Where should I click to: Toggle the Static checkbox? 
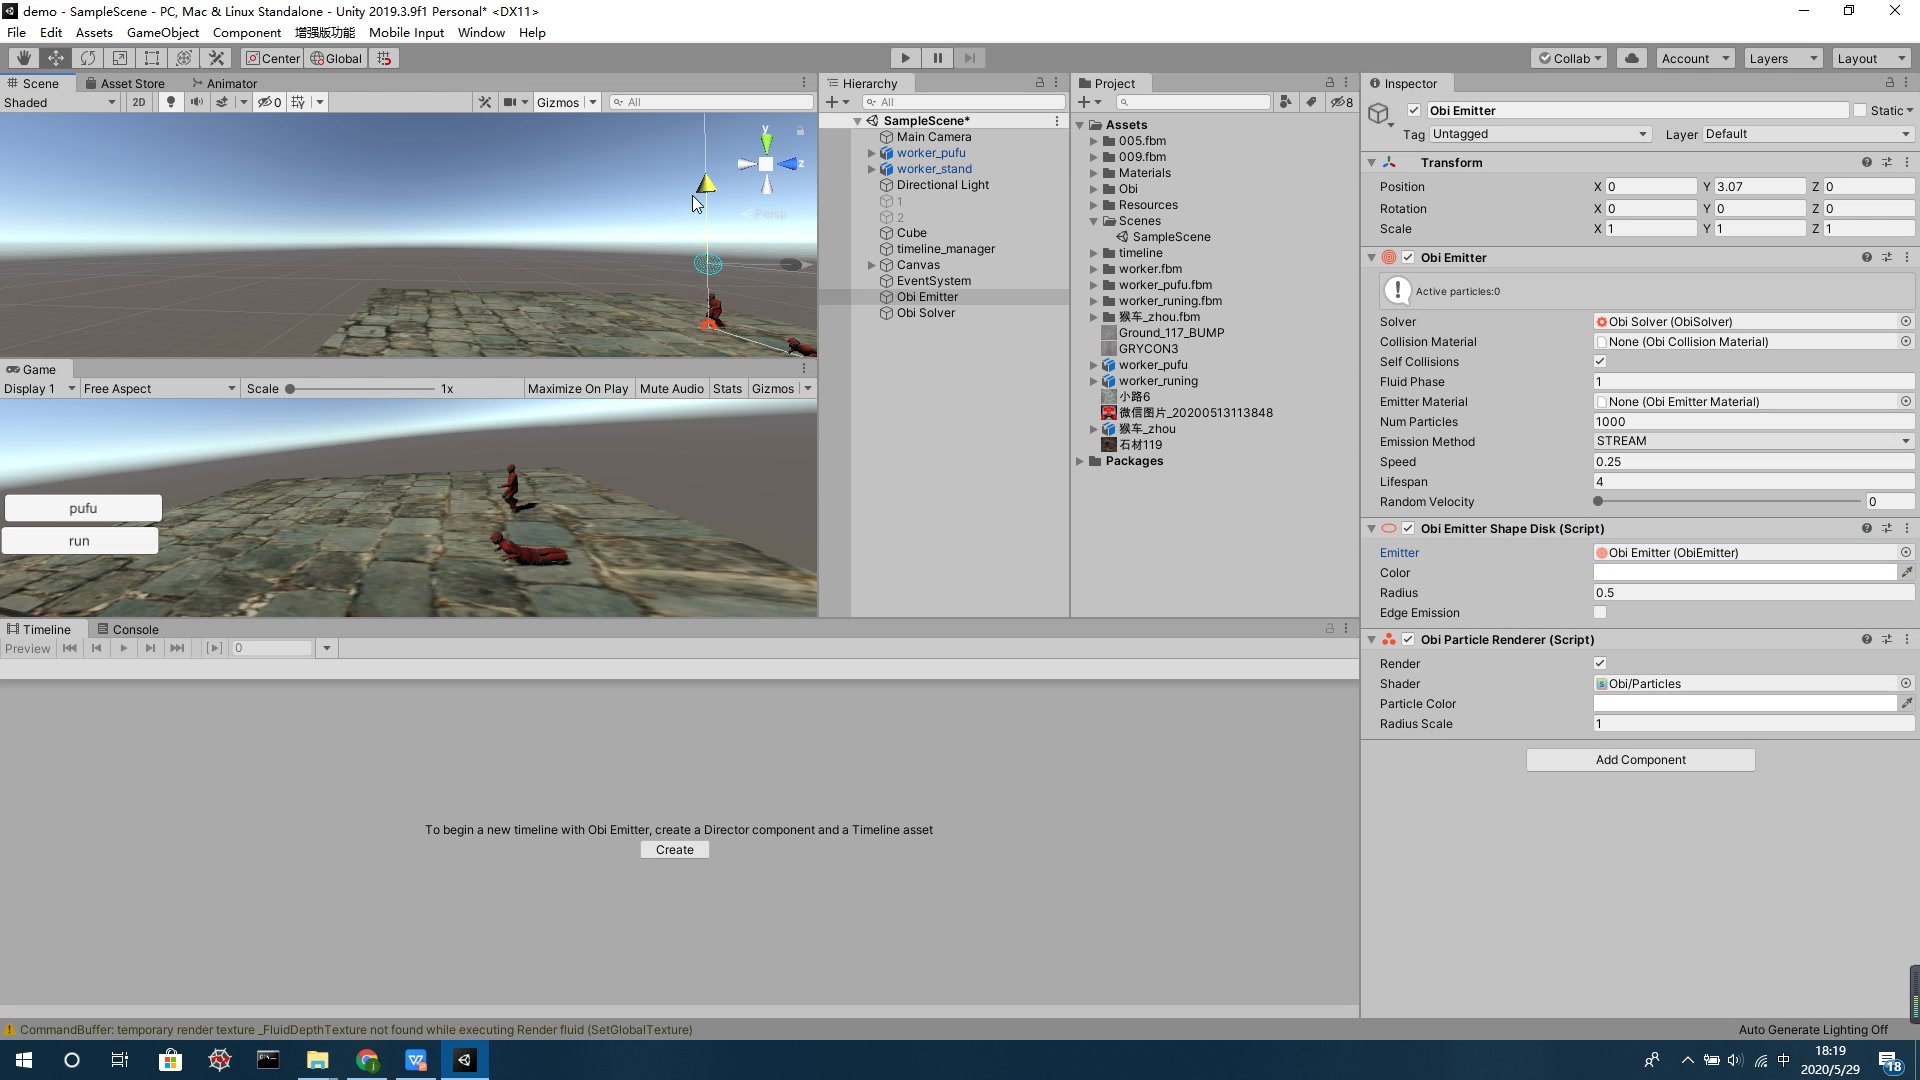point(1860,111)
